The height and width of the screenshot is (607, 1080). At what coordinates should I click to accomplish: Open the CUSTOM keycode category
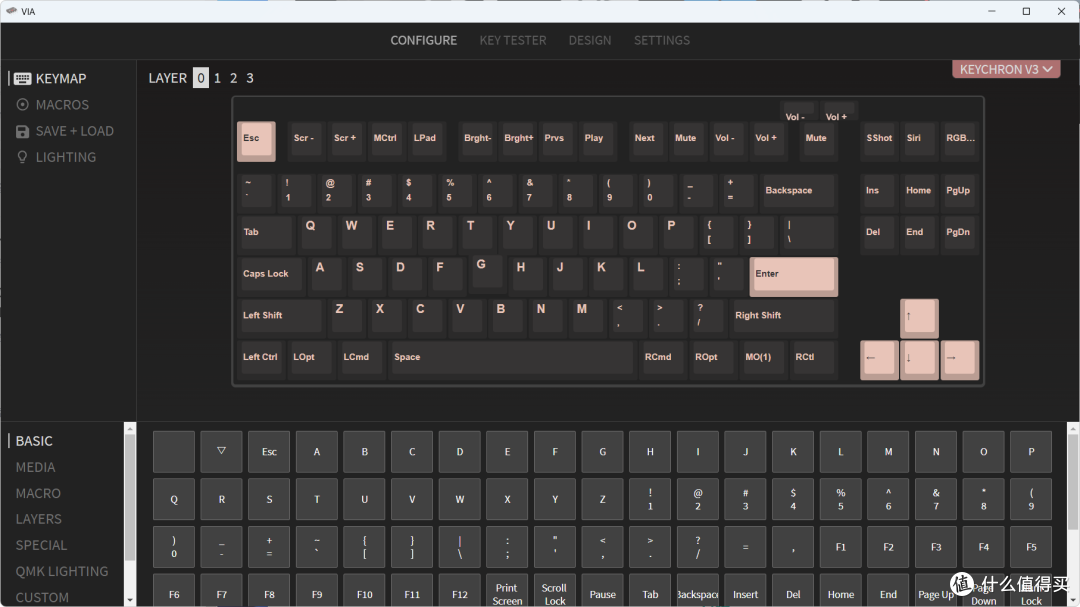42,597
